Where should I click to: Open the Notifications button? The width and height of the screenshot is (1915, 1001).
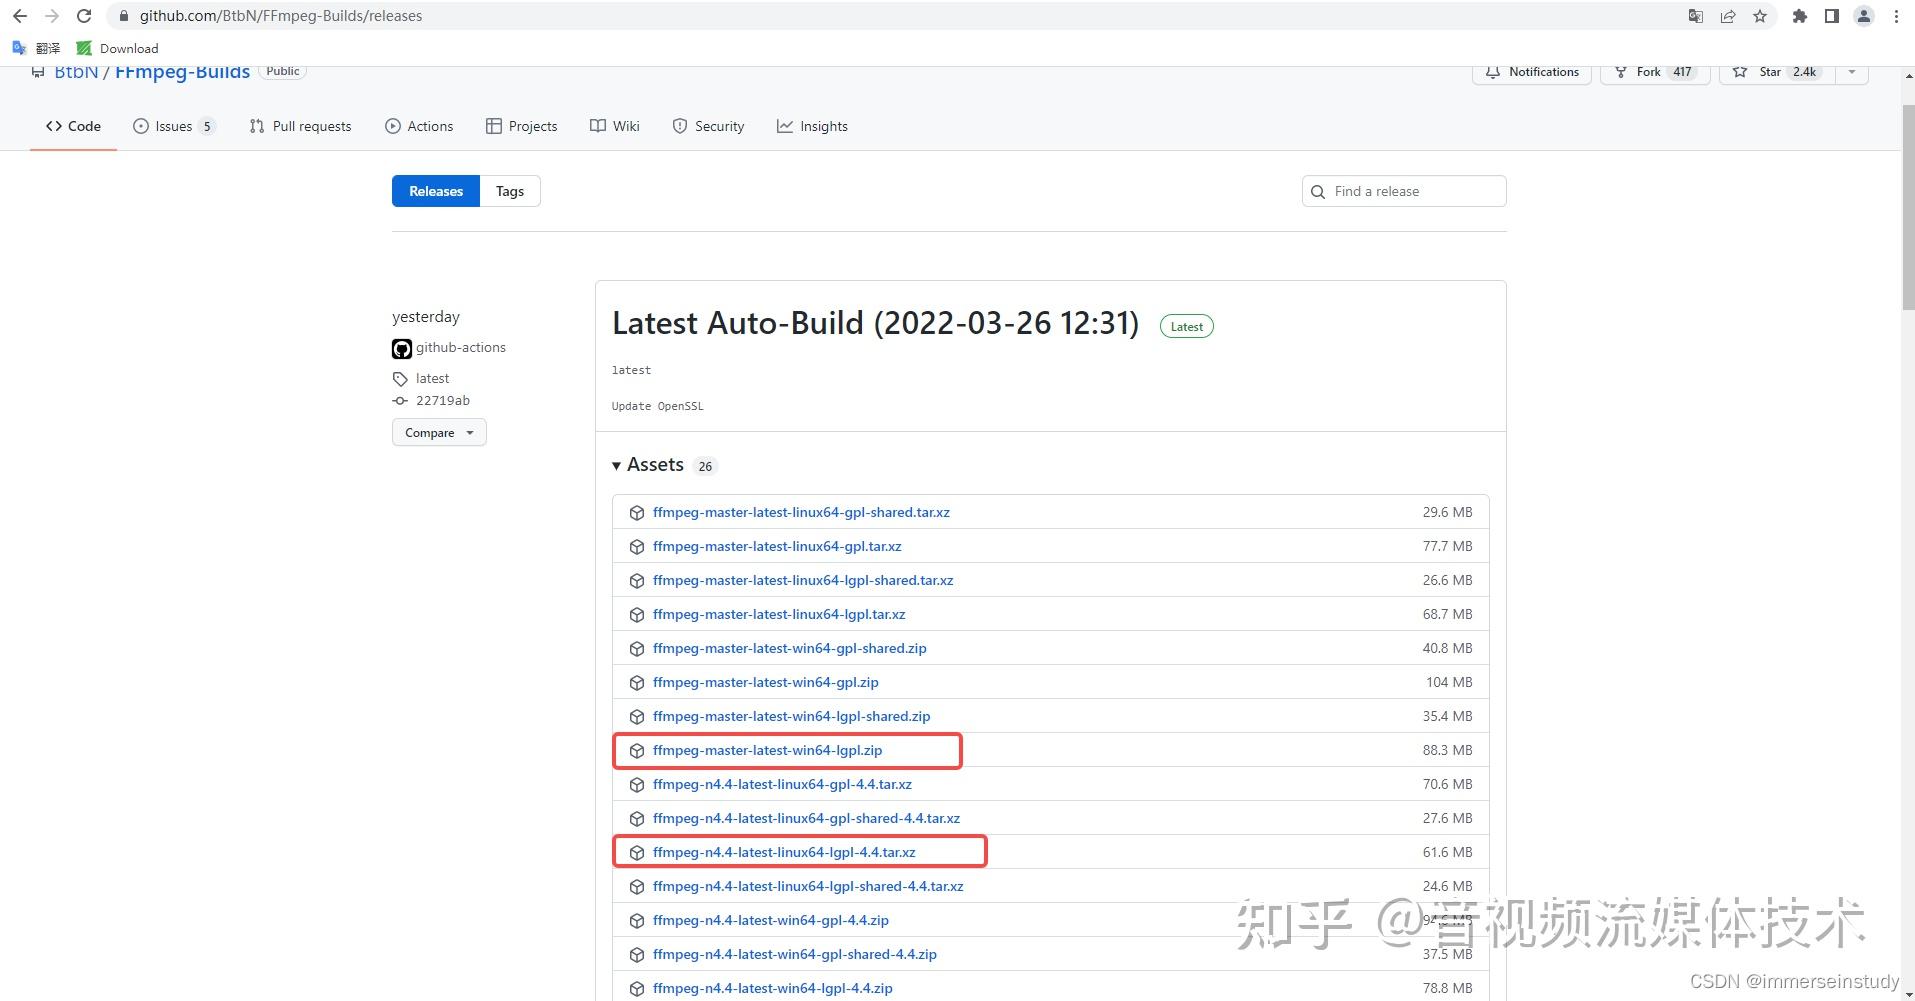pyautogui.click(x=1532, y=72)
